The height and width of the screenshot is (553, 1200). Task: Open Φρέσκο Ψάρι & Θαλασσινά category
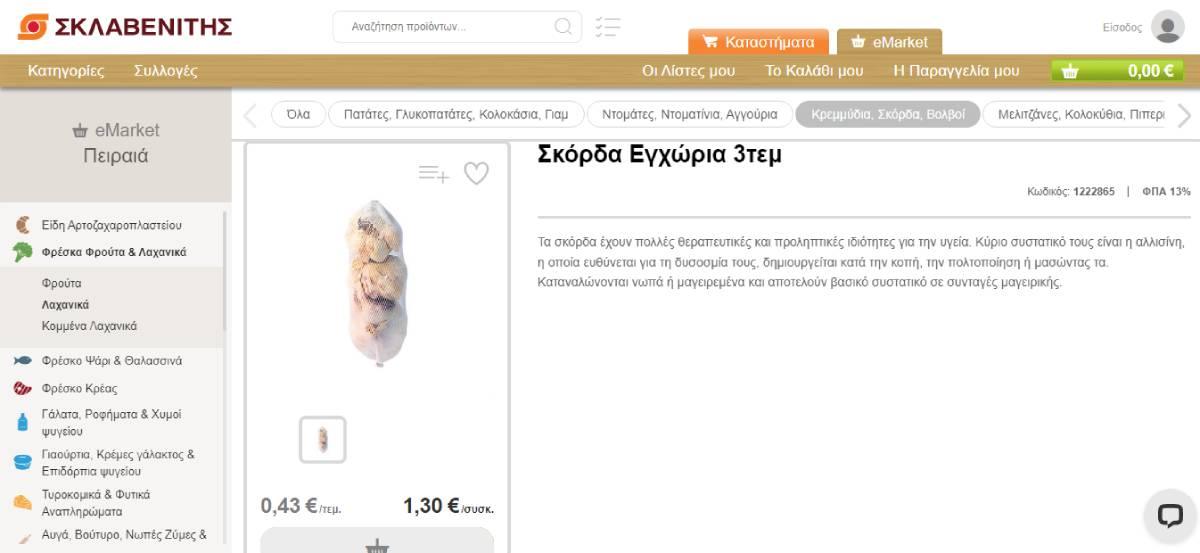pyautogui.click(x=112, y=360)
